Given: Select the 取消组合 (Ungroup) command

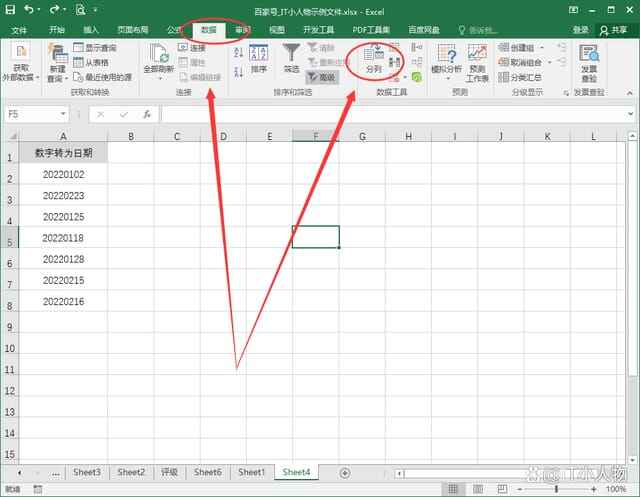Looking at the screenshot, I should [x=520, y=62].
